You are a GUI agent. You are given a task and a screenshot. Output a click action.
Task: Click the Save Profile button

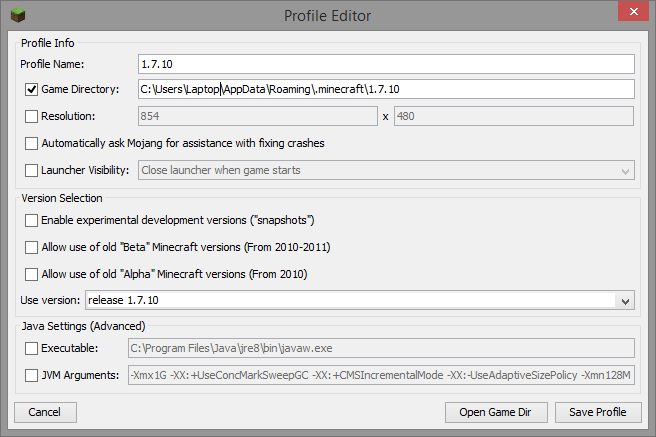tap(598, 412)
